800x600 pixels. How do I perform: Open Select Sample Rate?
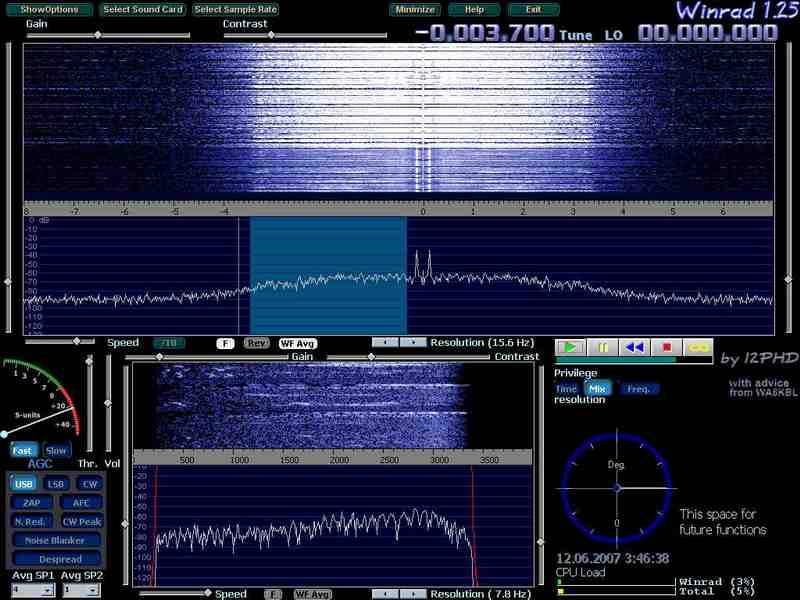coord(236,9)
